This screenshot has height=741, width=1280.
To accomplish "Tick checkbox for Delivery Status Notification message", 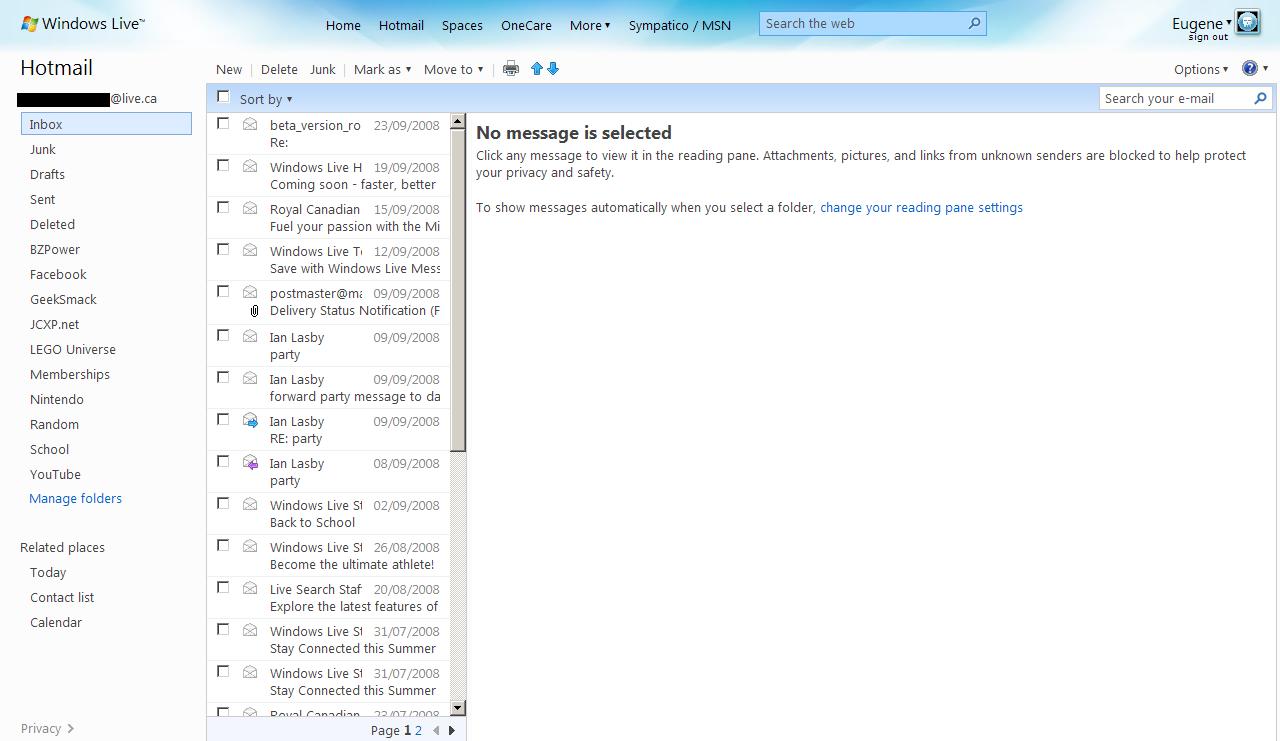I will (223, 291).
